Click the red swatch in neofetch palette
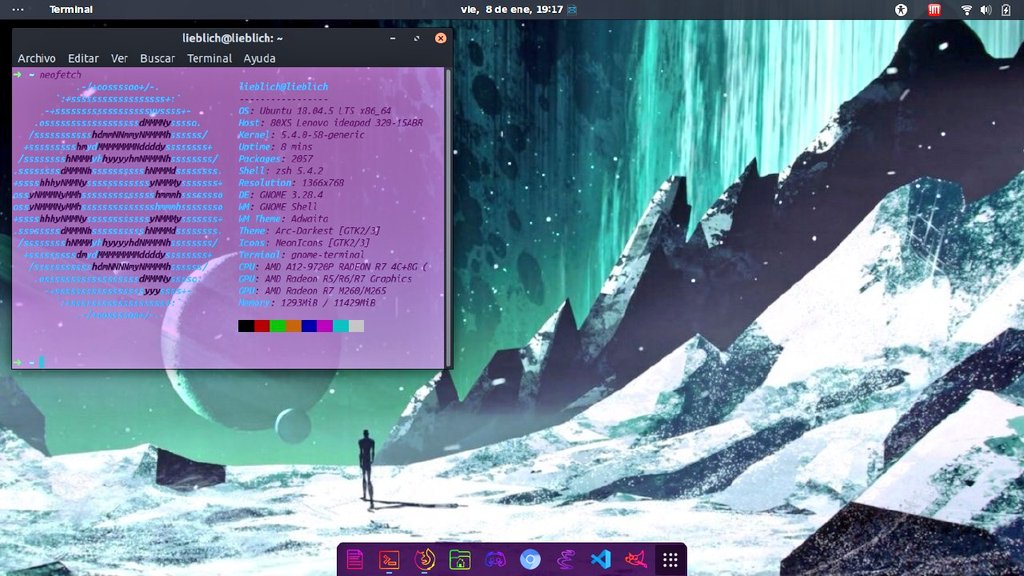 (x=262, y=326)
